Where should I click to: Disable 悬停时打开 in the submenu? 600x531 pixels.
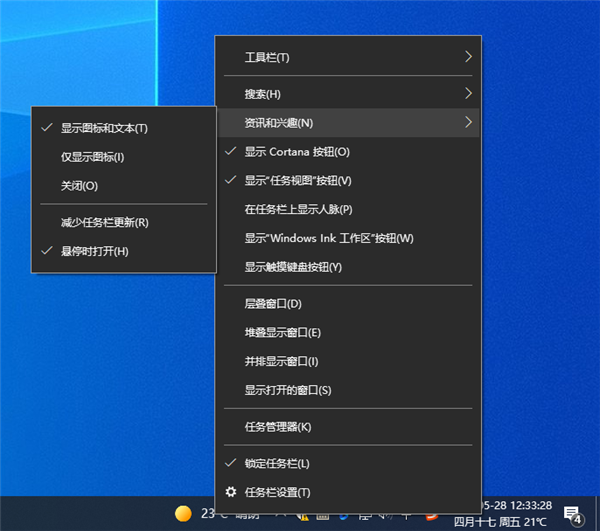95,251
